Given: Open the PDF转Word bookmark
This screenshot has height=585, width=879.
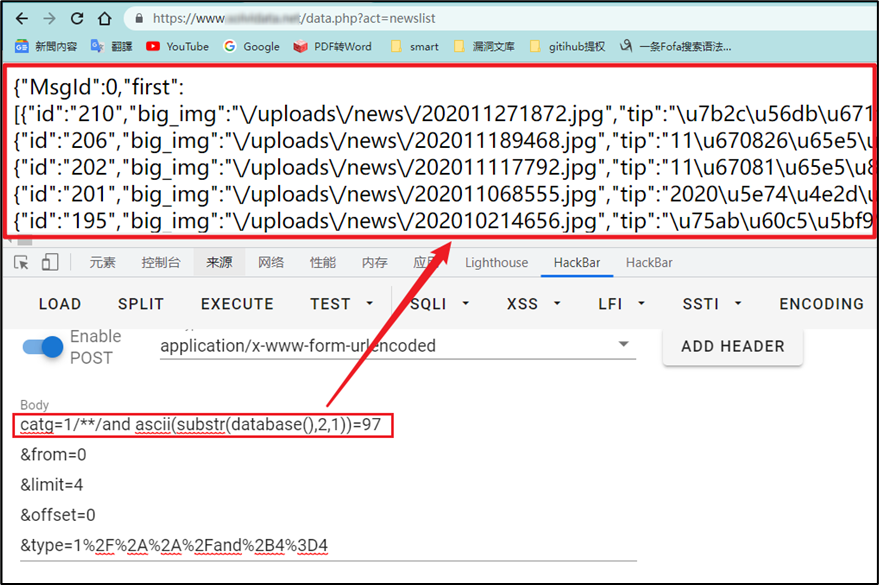Looking at the screenshot, I should pyautogui.click(x=332, y=47).
